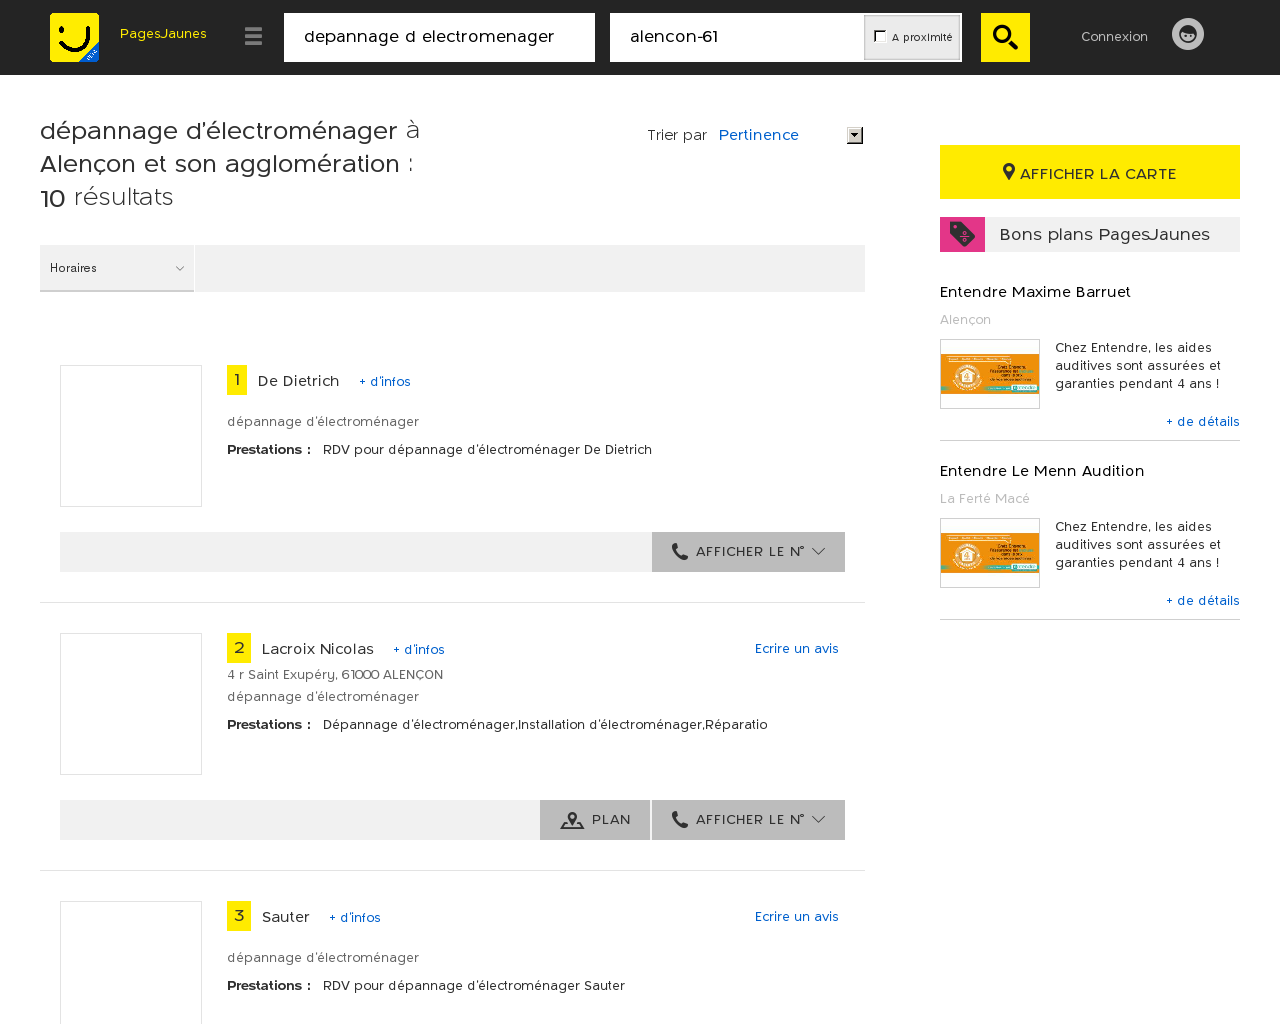Click the Sauter listing thumbnail

(131, 962)
